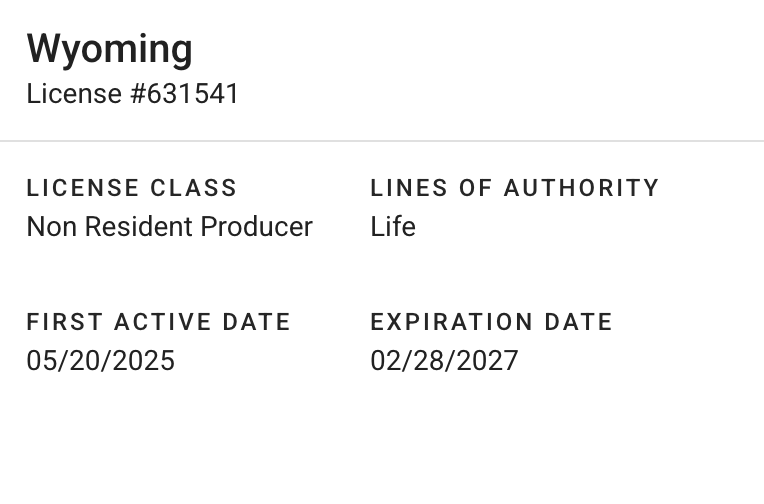This screenshot has width=764, height=504.
Task: Click the License #631541 subtitle text
Action: 133,94
